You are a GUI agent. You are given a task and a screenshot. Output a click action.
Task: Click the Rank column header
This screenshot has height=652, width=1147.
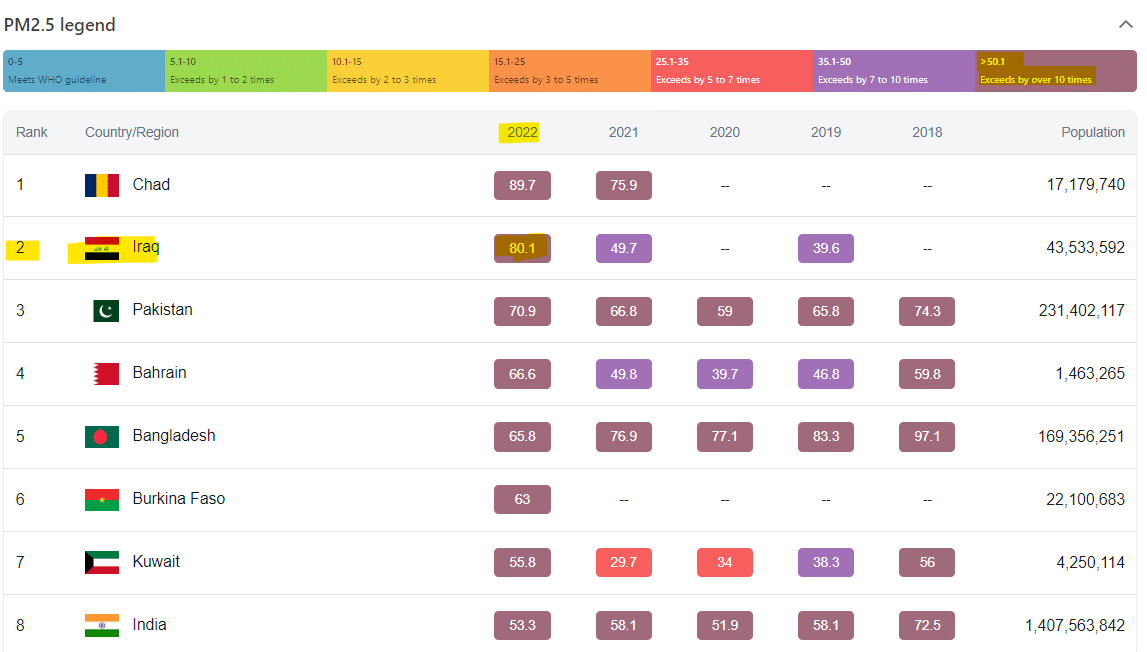[x=32, y=132]
